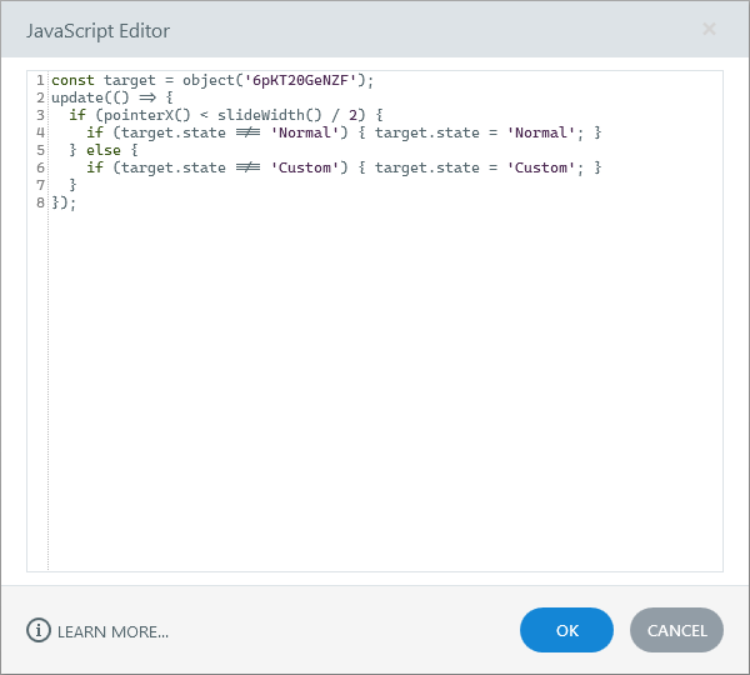Click the slideWidth() call in line 3
The height and width of the screenshot is (675, 750).
(x=269, y=115)
